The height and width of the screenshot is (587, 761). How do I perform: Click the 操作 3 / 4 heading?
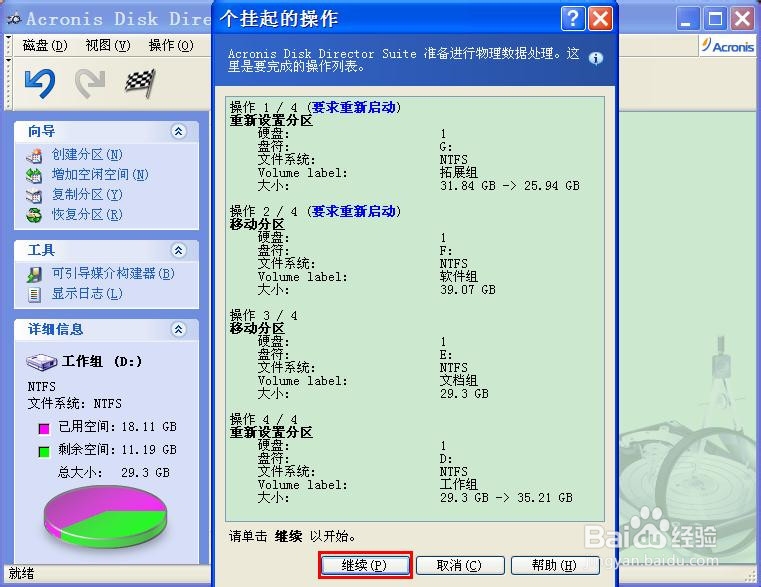(264, 315)
